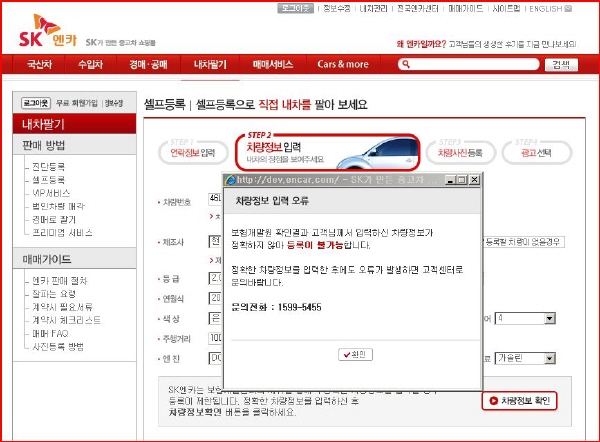Image resolution: width=600 pixels, height=442 pixels.
Task: Maximize the popup window
Action: [x=461, y=179]
